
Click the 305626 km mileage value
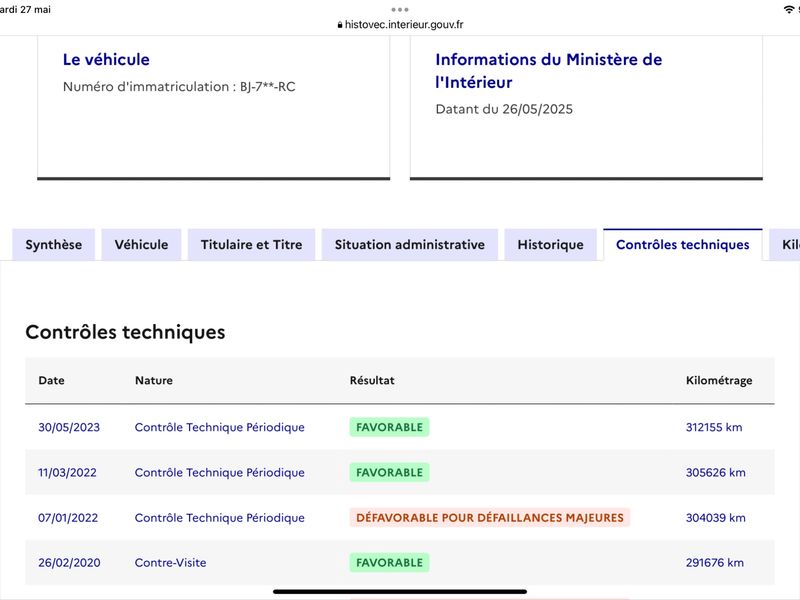[715, 473]
